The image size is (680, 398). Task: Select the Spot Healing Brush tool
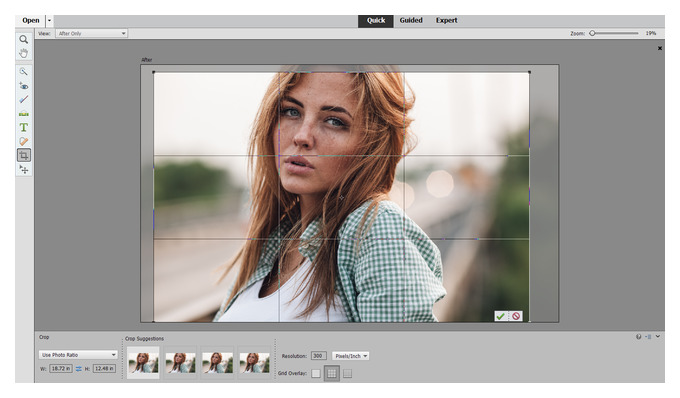click(x=23, y=141)
